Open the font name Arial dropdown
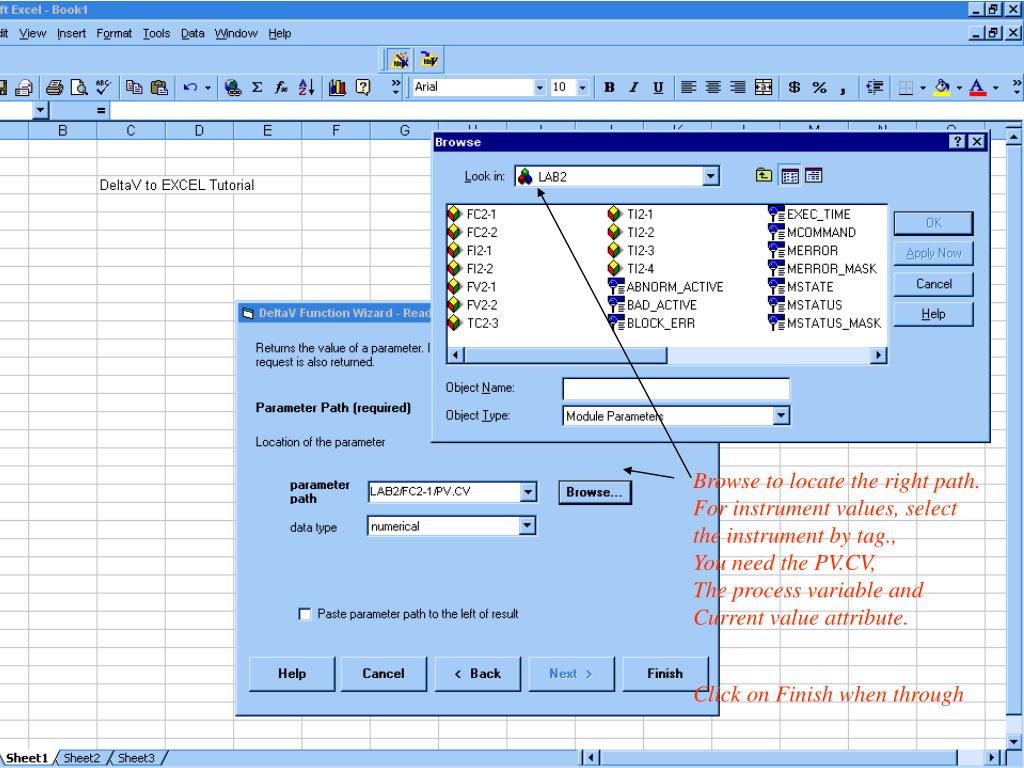 click(x=539, y=88)
